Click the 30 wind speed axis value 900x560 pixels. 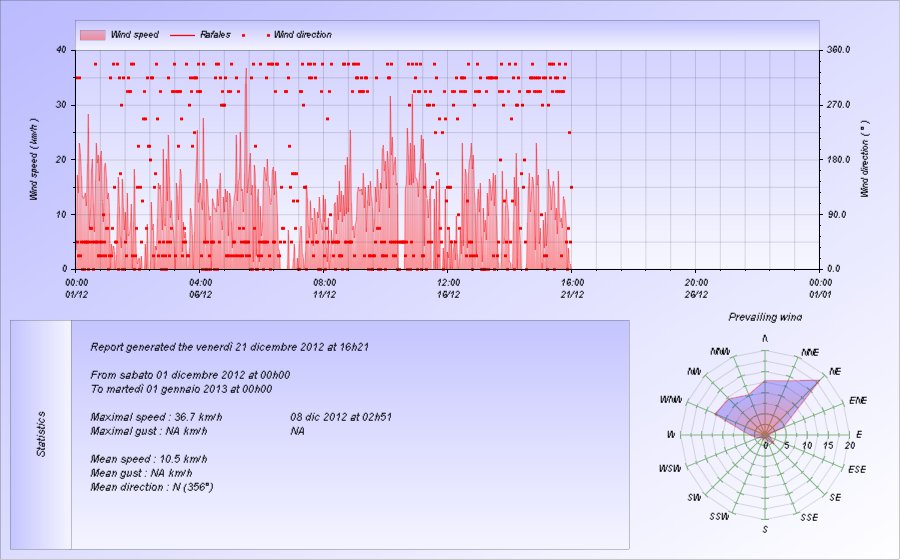(x=61, y=105)
